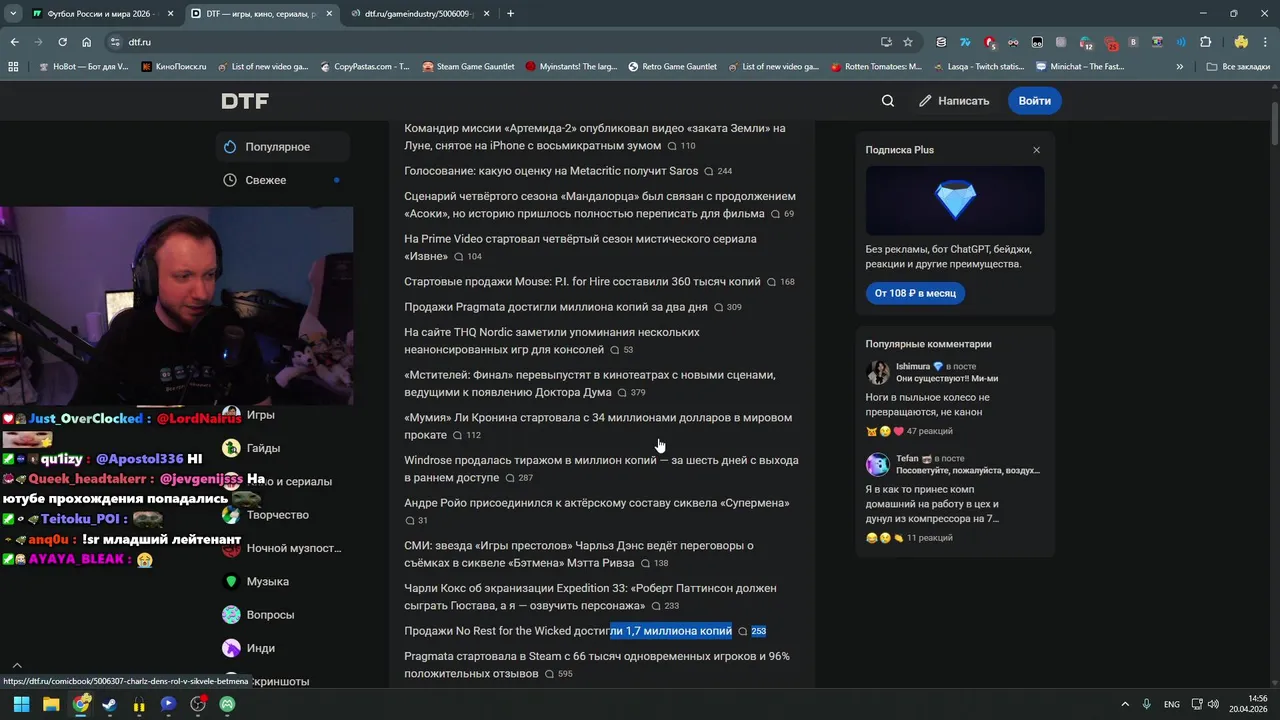Open the Chrome profile avatar
This screenshot has height=720, width=1280.
(1241, 42)
